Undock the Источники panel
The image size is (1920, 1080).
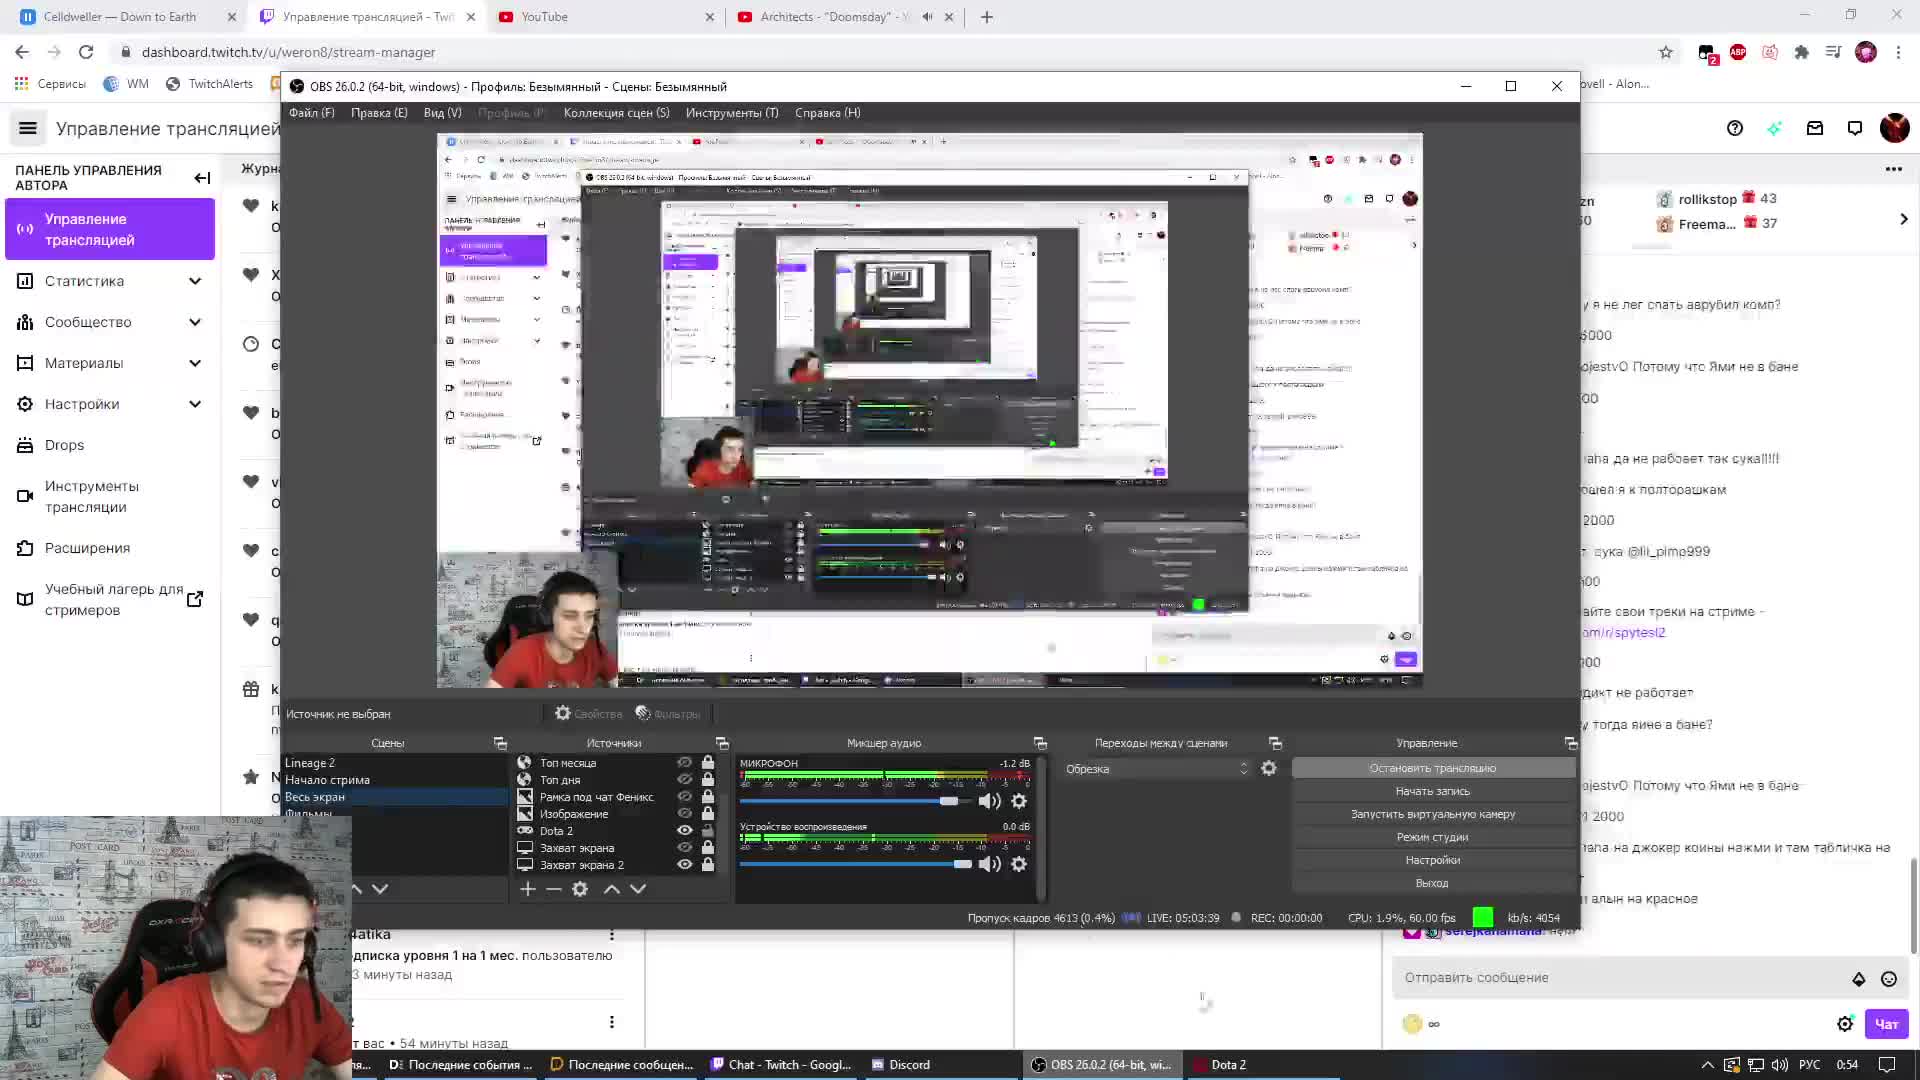[722, 743]
